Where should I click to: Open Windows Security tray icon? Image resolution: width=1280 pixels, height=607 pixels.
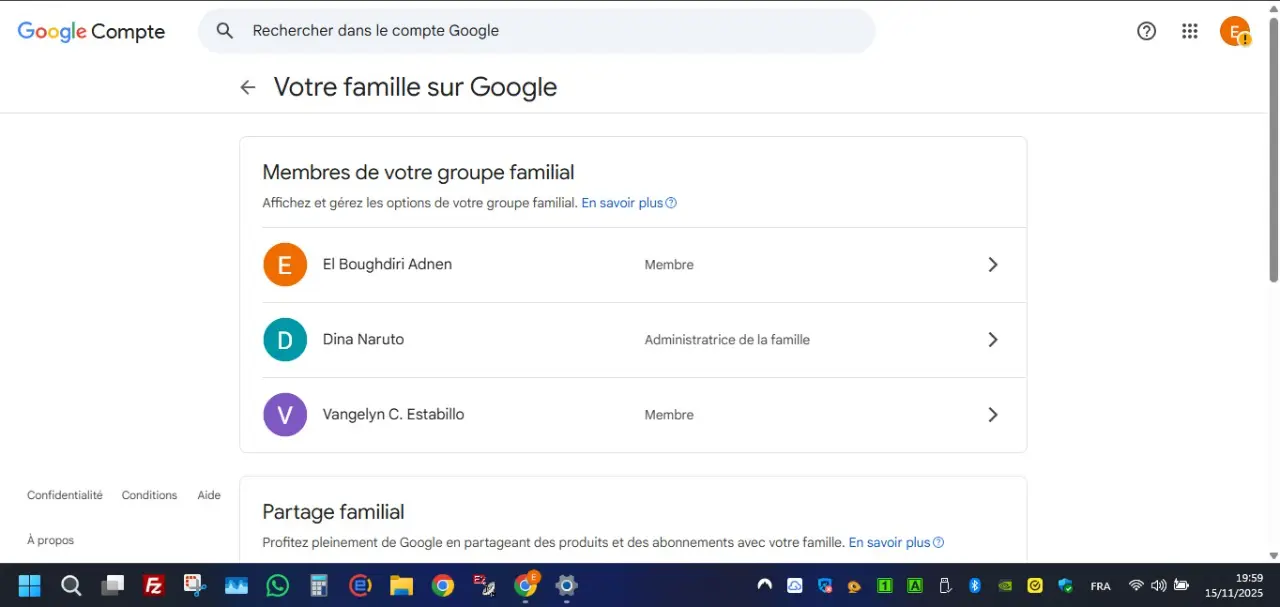[x=1065, y=586]
